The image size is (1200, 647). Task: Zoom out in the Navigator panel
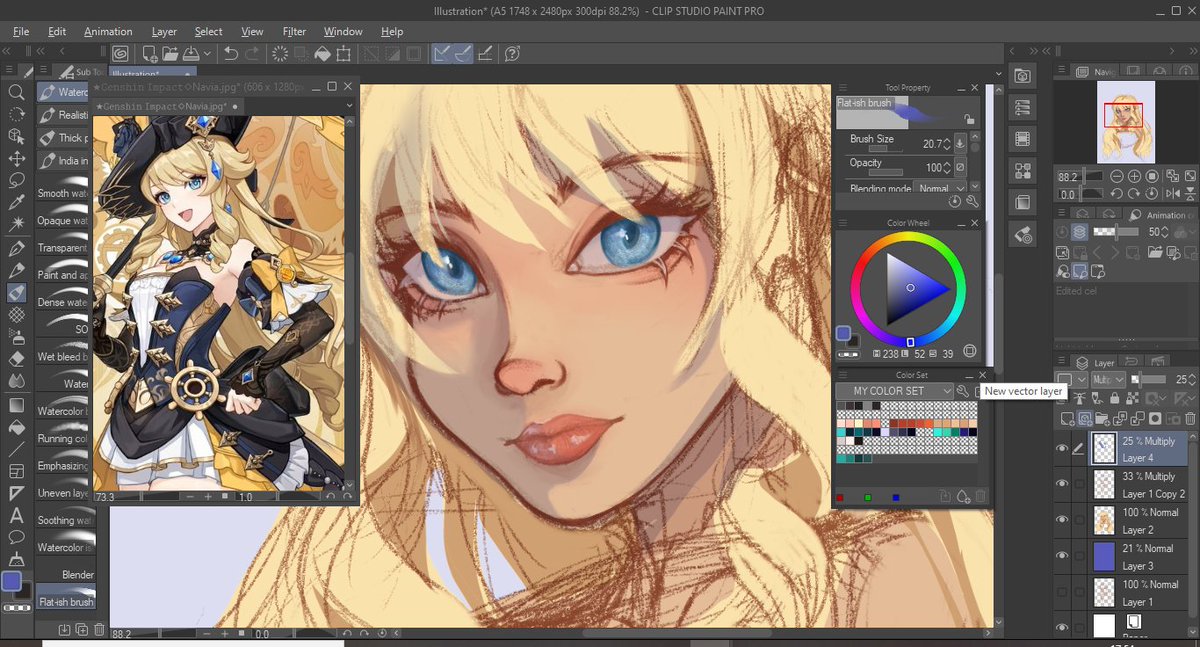pyautogui.click(x=1115, y=176)
